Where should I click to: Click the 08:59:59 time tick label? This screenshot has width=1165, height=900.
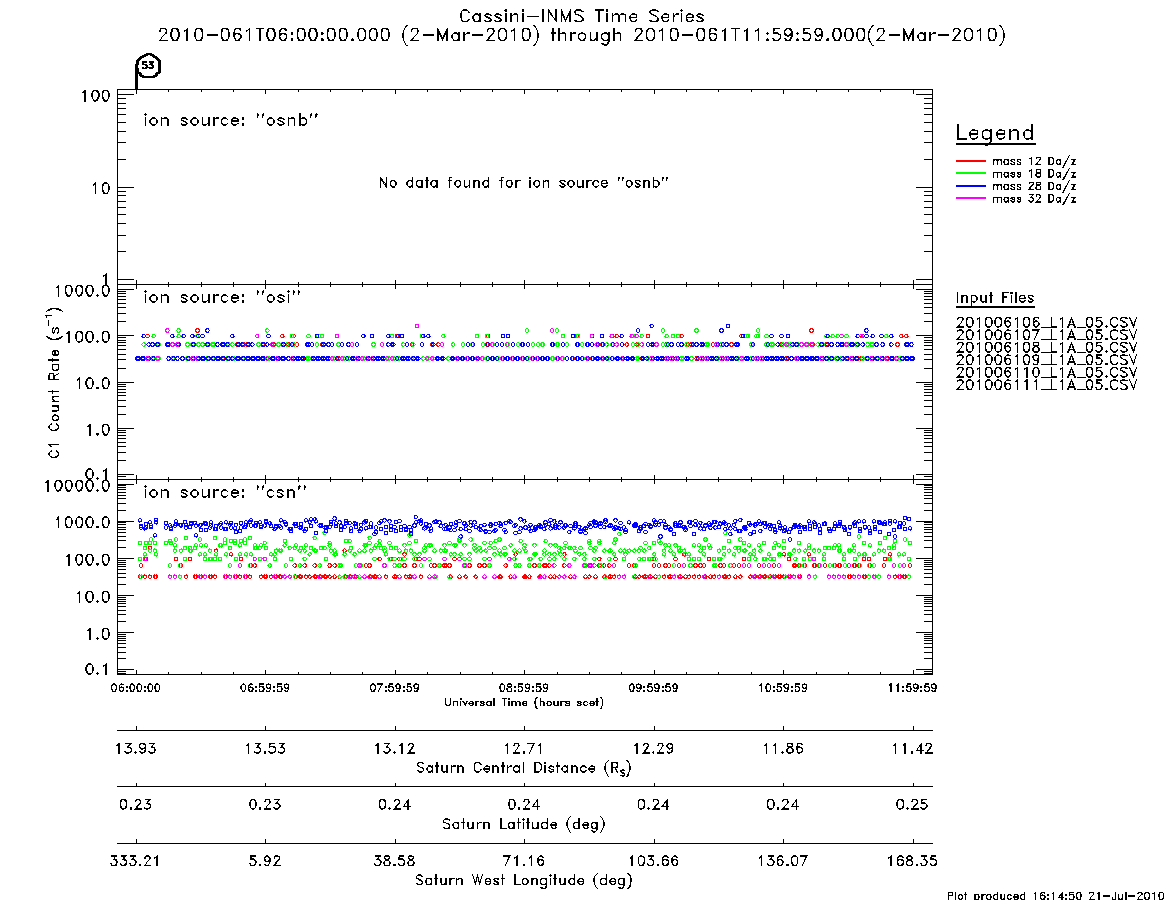click(x=524, y=688)
